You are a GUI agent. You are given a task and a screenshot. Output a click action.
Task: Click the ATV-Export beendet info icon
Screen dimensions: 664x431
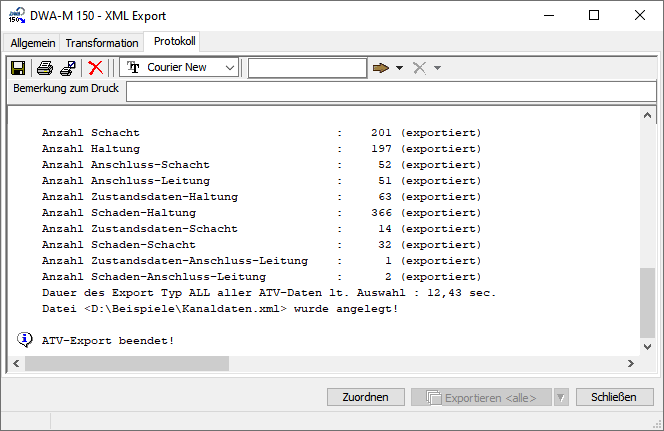point(26,340)
